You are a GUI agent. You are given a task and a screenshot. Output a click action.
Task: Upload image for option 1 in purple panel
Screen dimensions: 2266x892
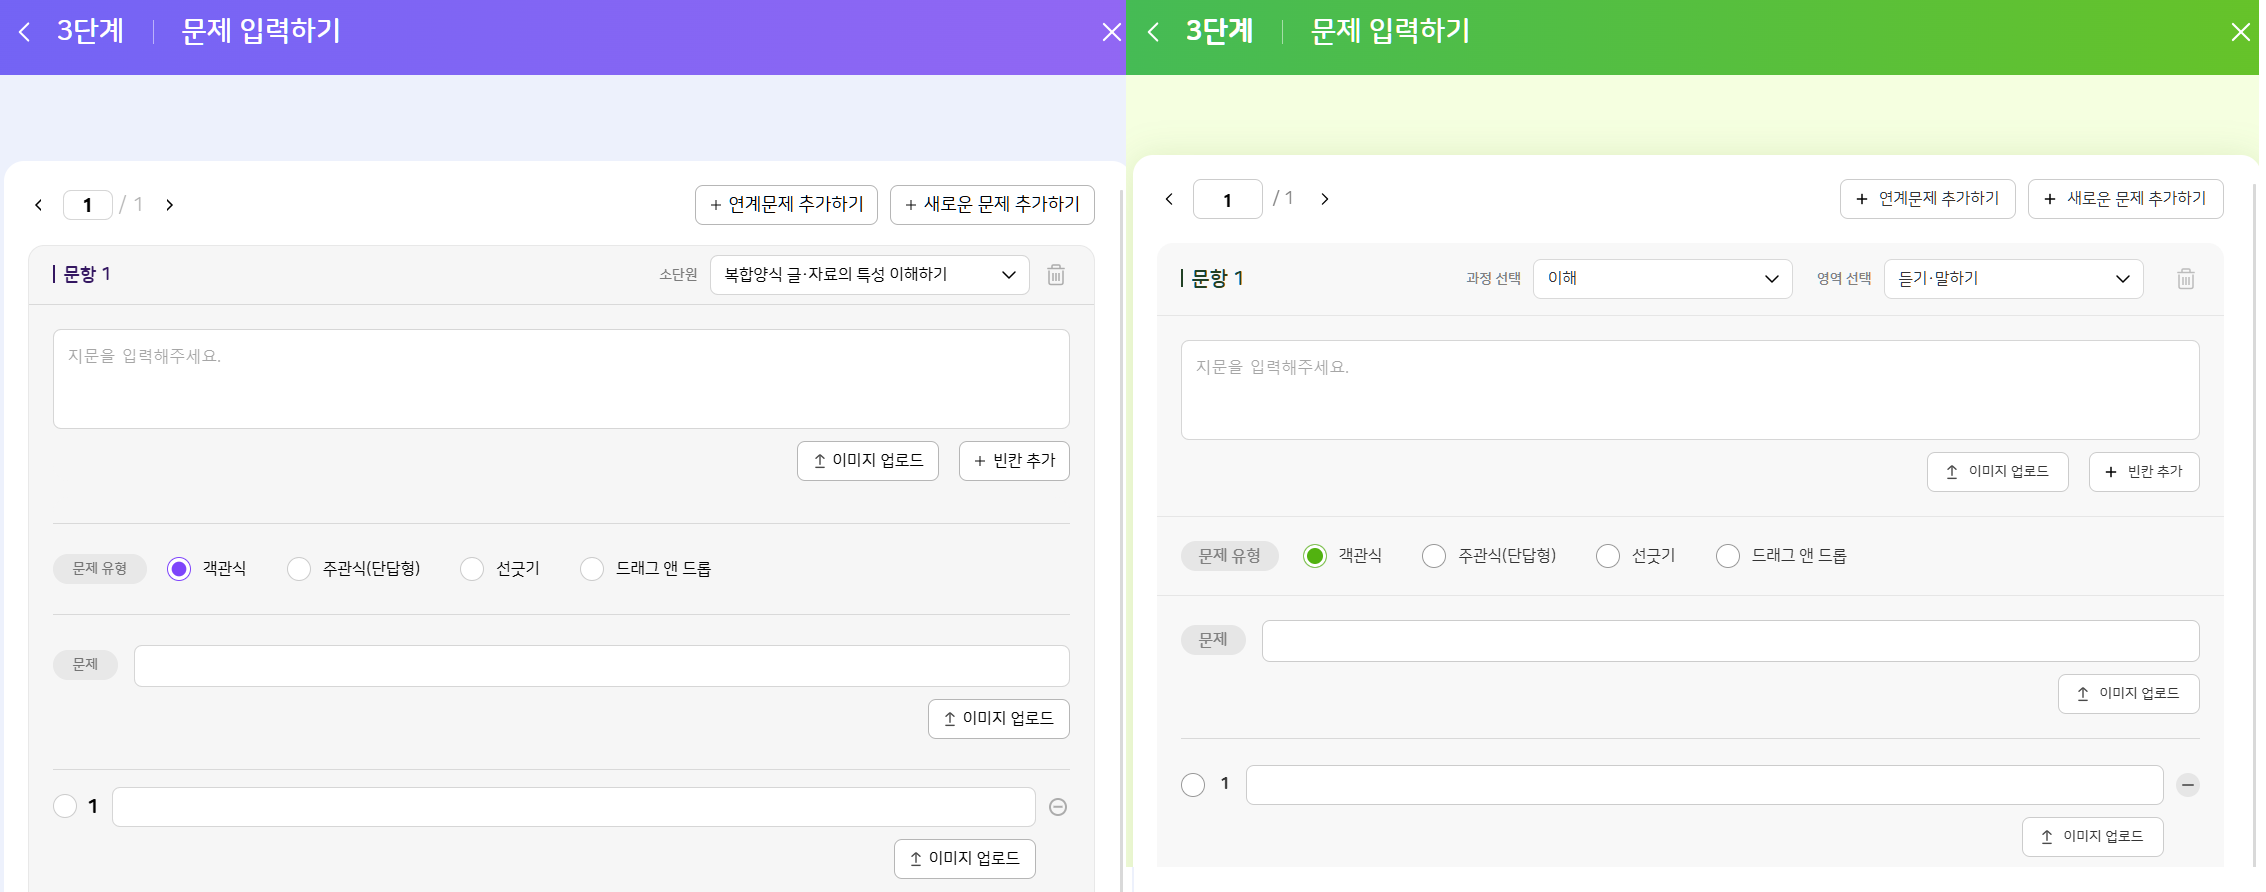tap(964, 859)
